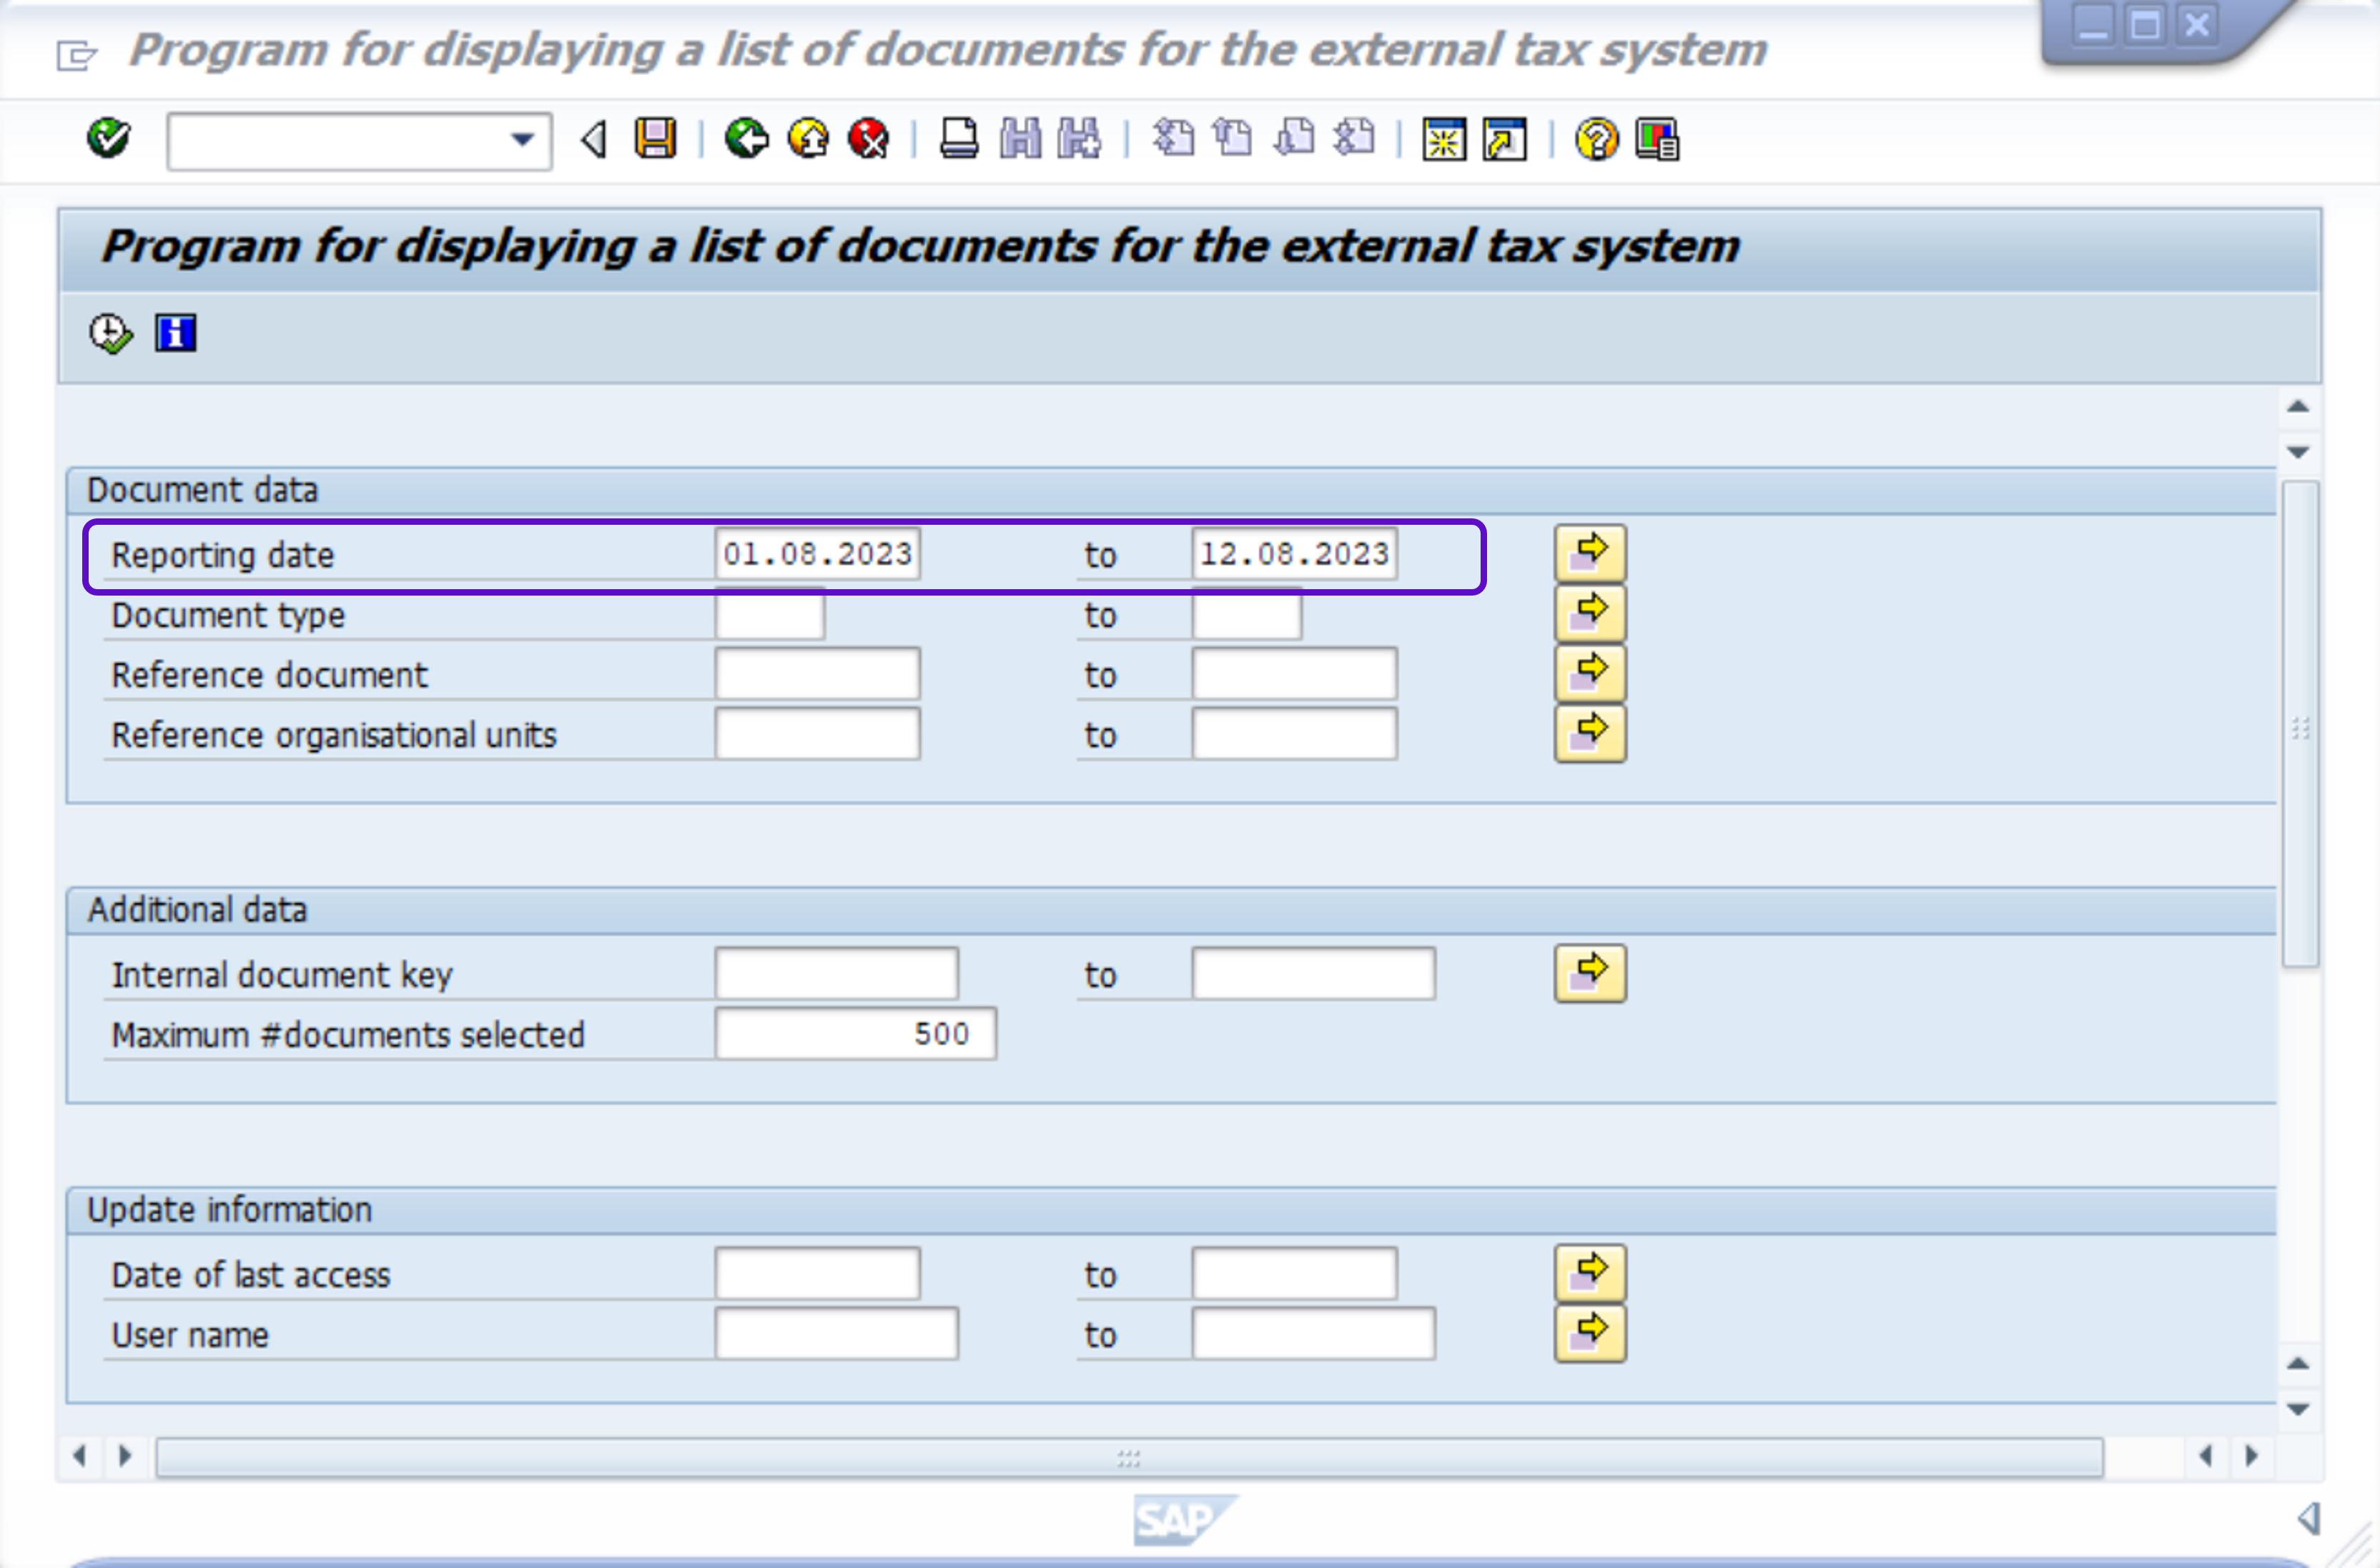Image resolution: width=2380 pixels, height=1568 pixels.
Task: Open multiple selection for Document type
Action: tap(1589, 613)
